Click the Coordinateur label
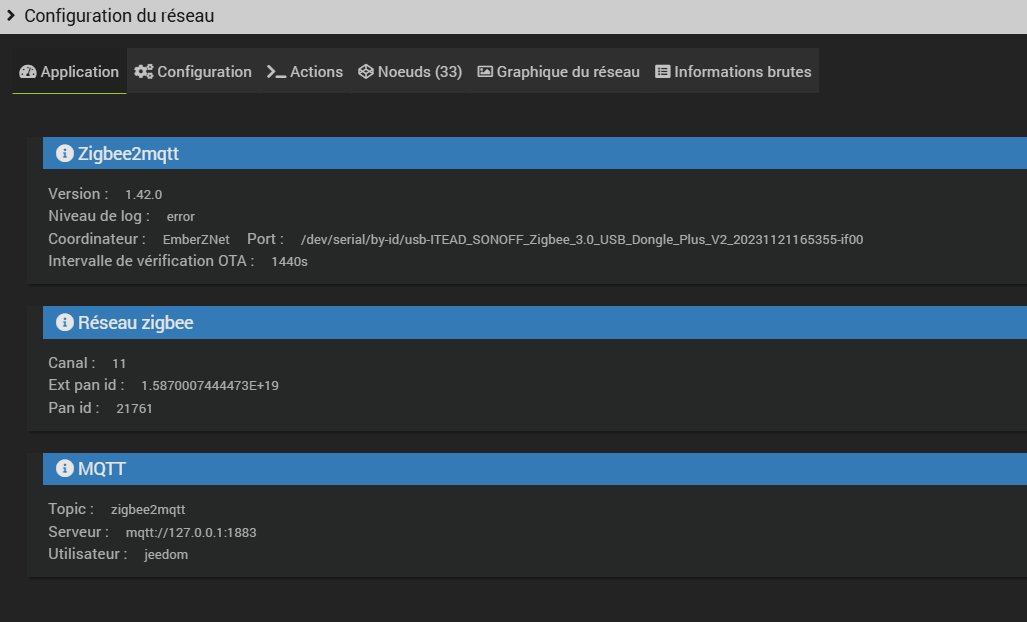The image size is (1027, 622). (x=97, y=239)
